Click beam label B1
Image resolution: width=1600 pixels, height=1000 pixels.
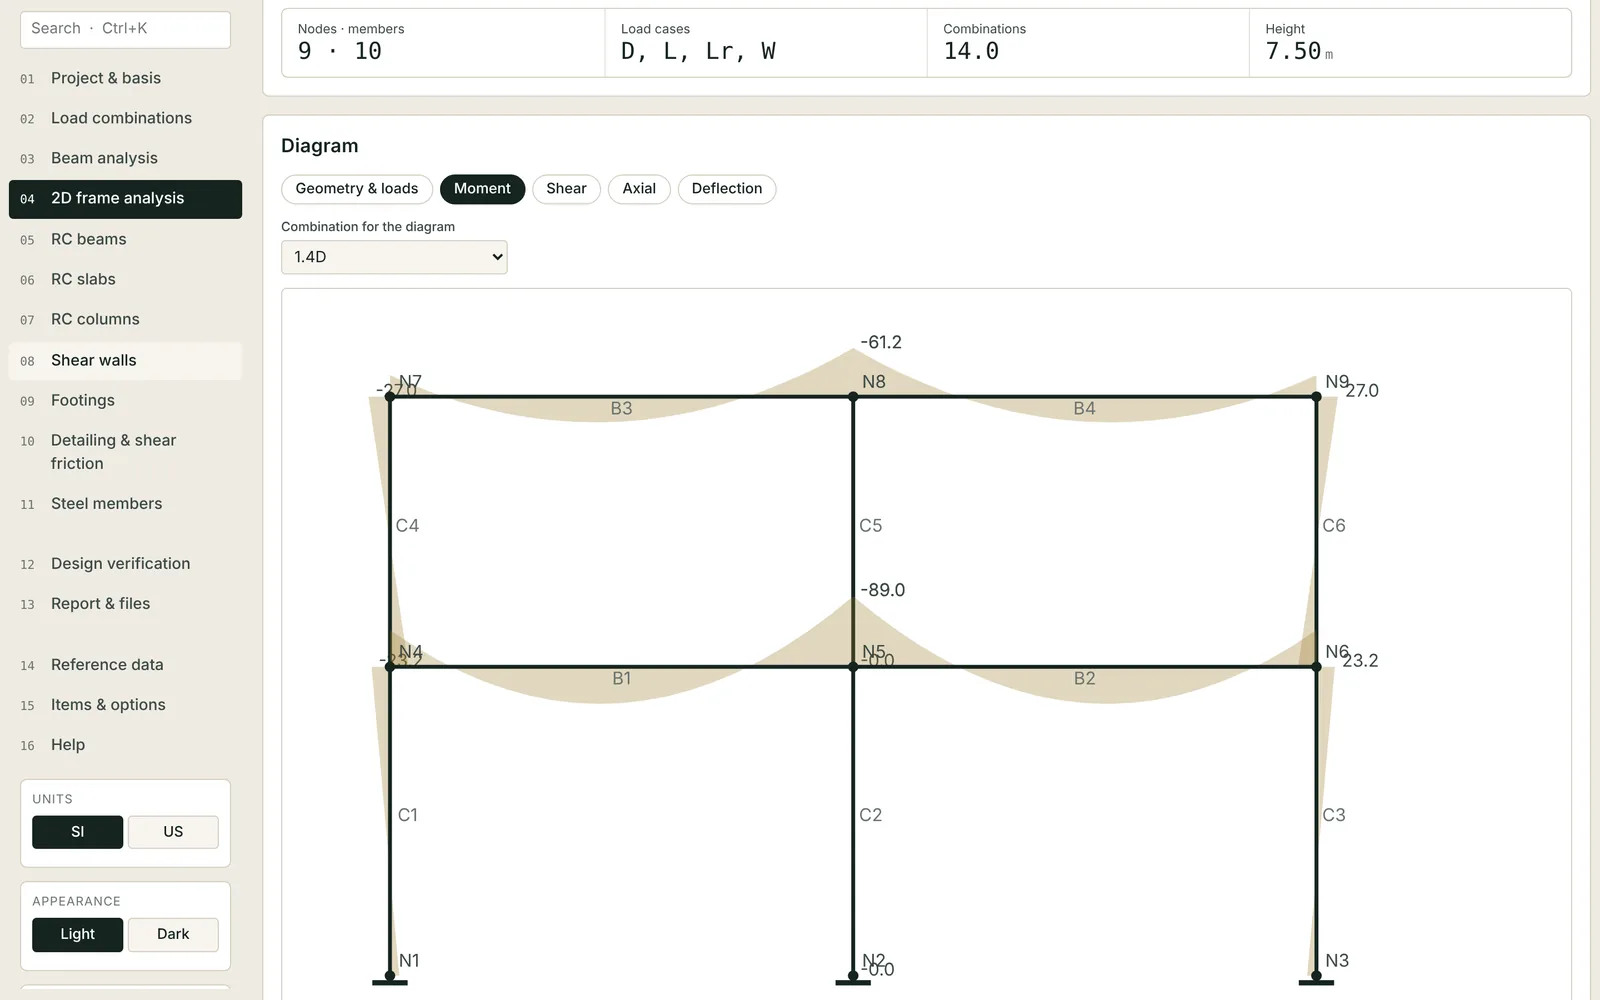(x=621, y=679)
